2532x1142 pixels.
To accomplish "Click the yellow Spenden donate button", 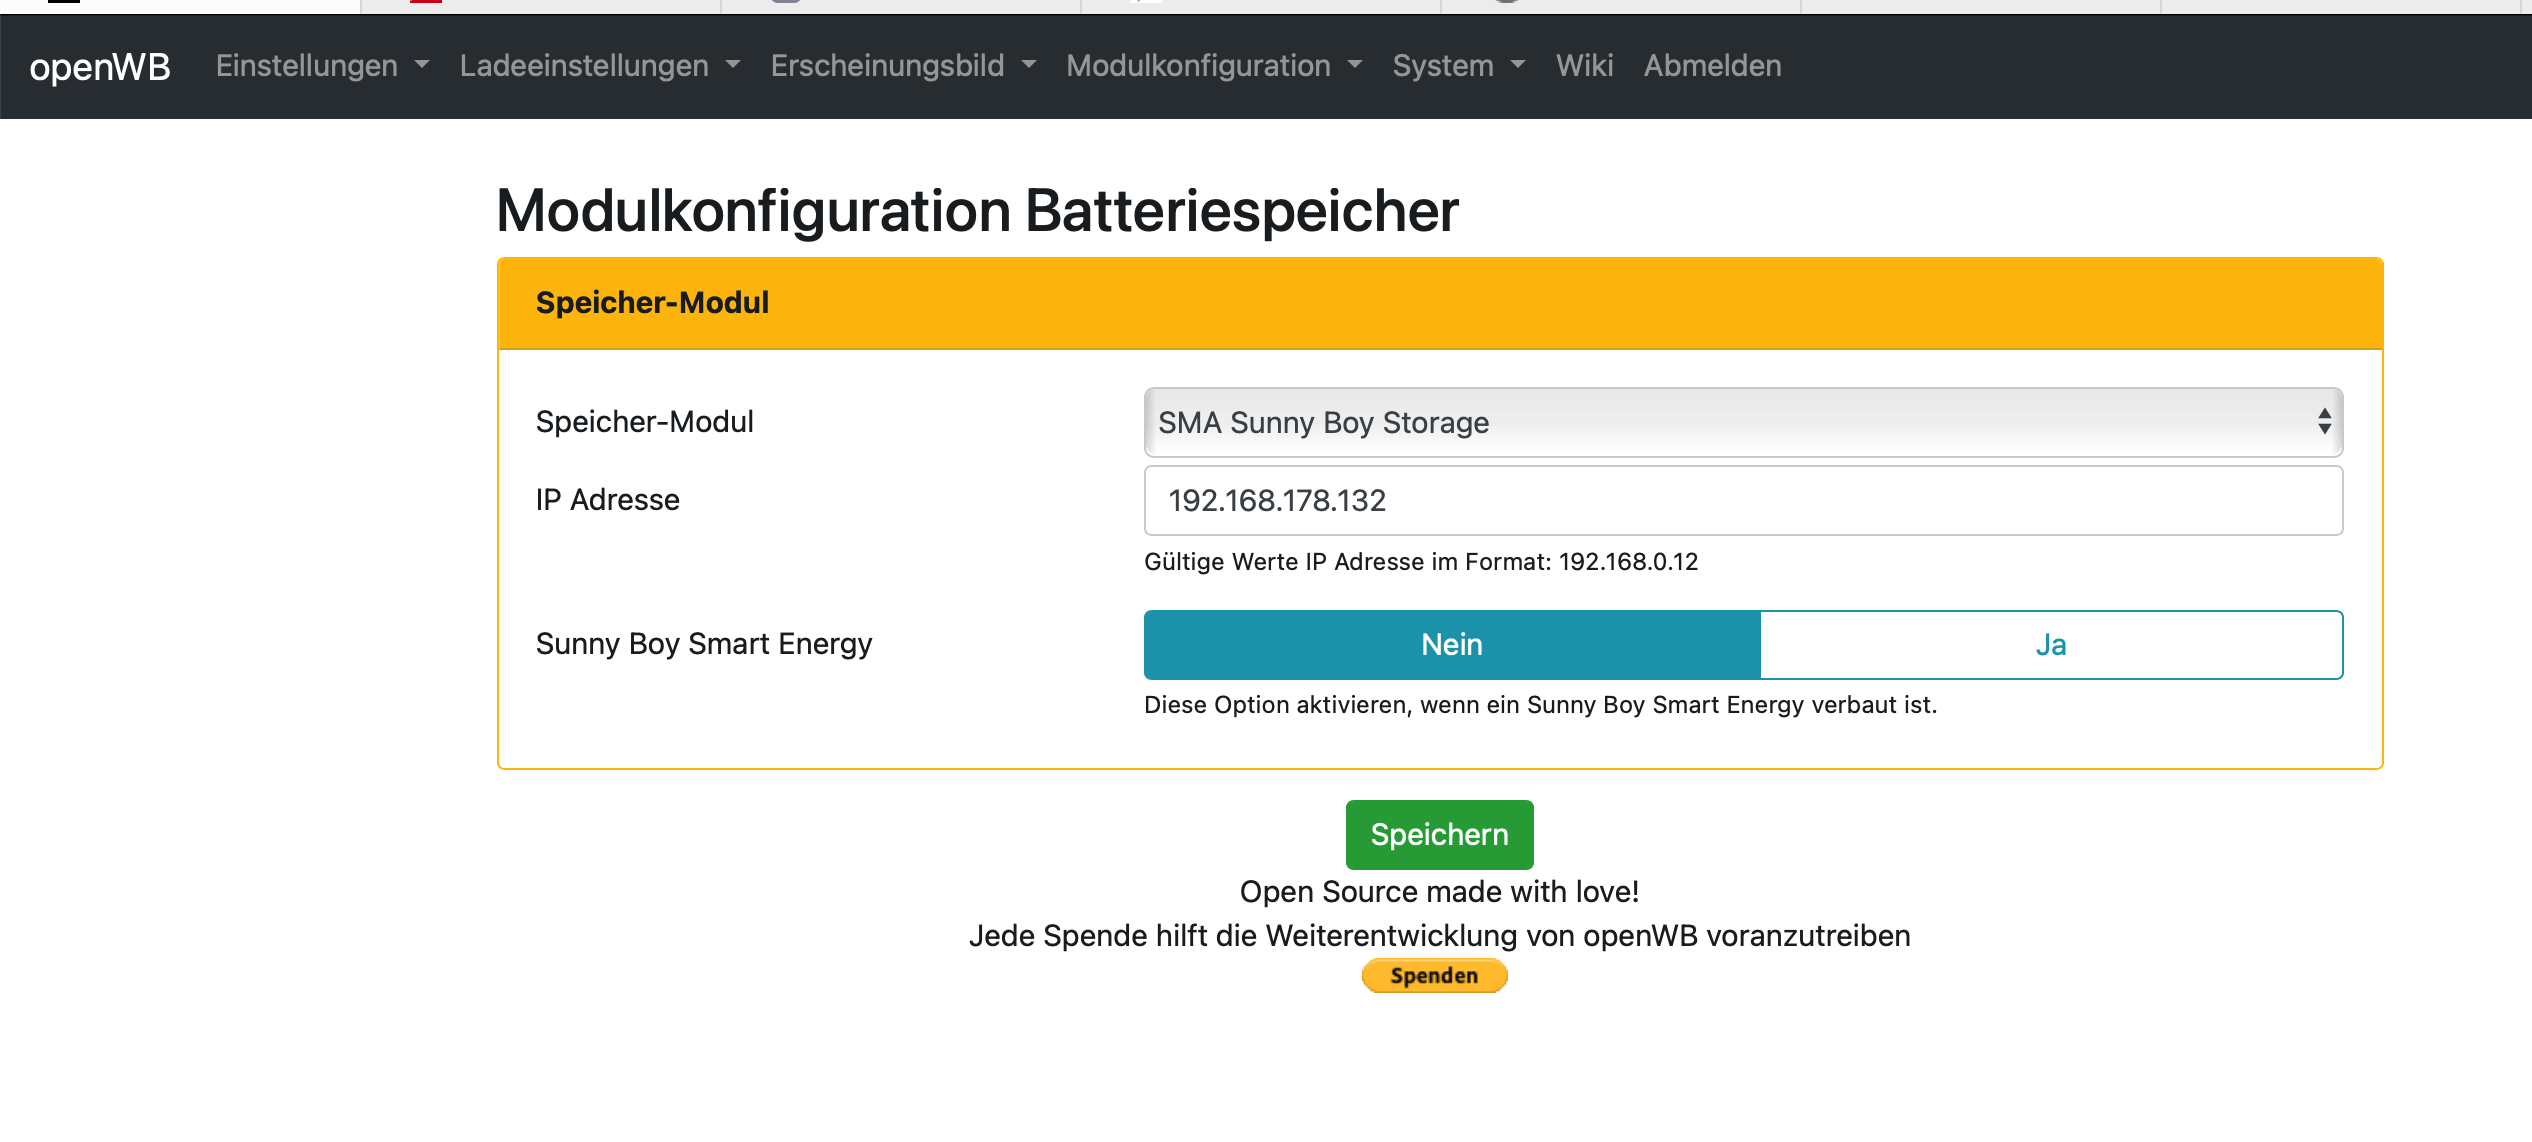I will coord(1434,975).
